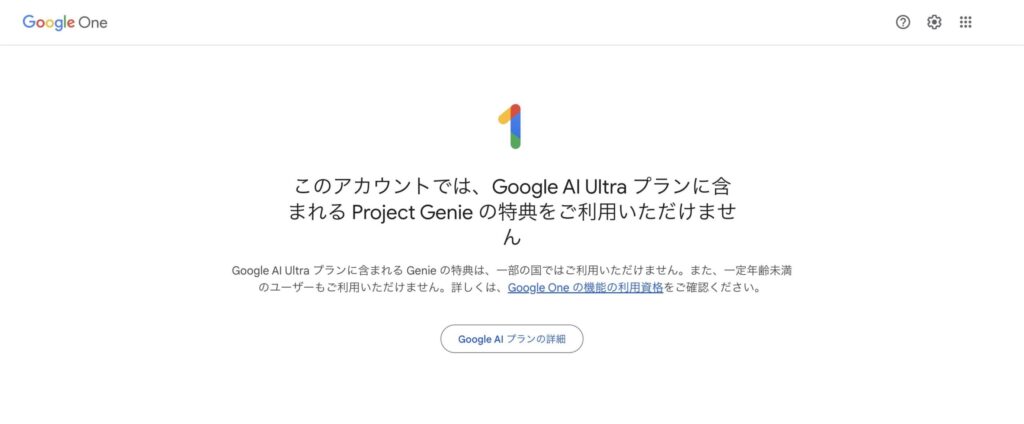The image size is (1024, 424).
Task: Click the "ご利用いただけませ" text in the heading
Action: coord(638,212)
